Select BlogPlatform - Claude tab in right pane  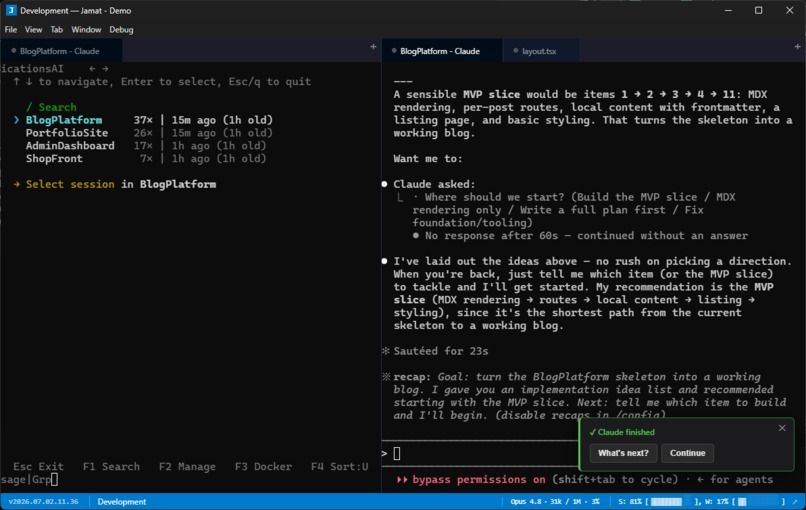(x=440, y=51)
